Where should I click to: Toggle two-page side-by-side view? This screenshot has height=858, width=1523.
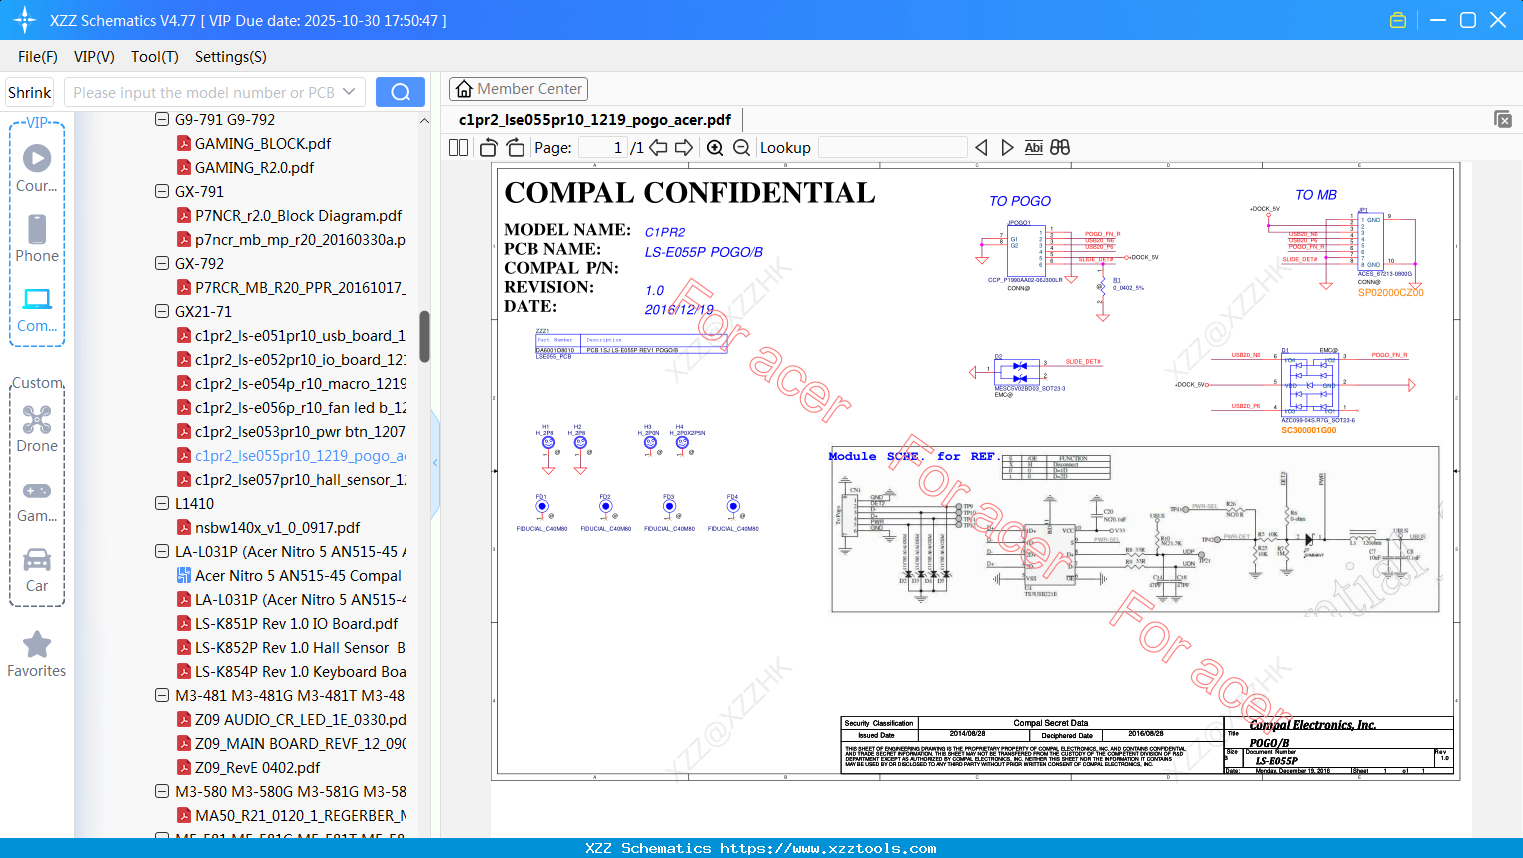tap(459, 147)
